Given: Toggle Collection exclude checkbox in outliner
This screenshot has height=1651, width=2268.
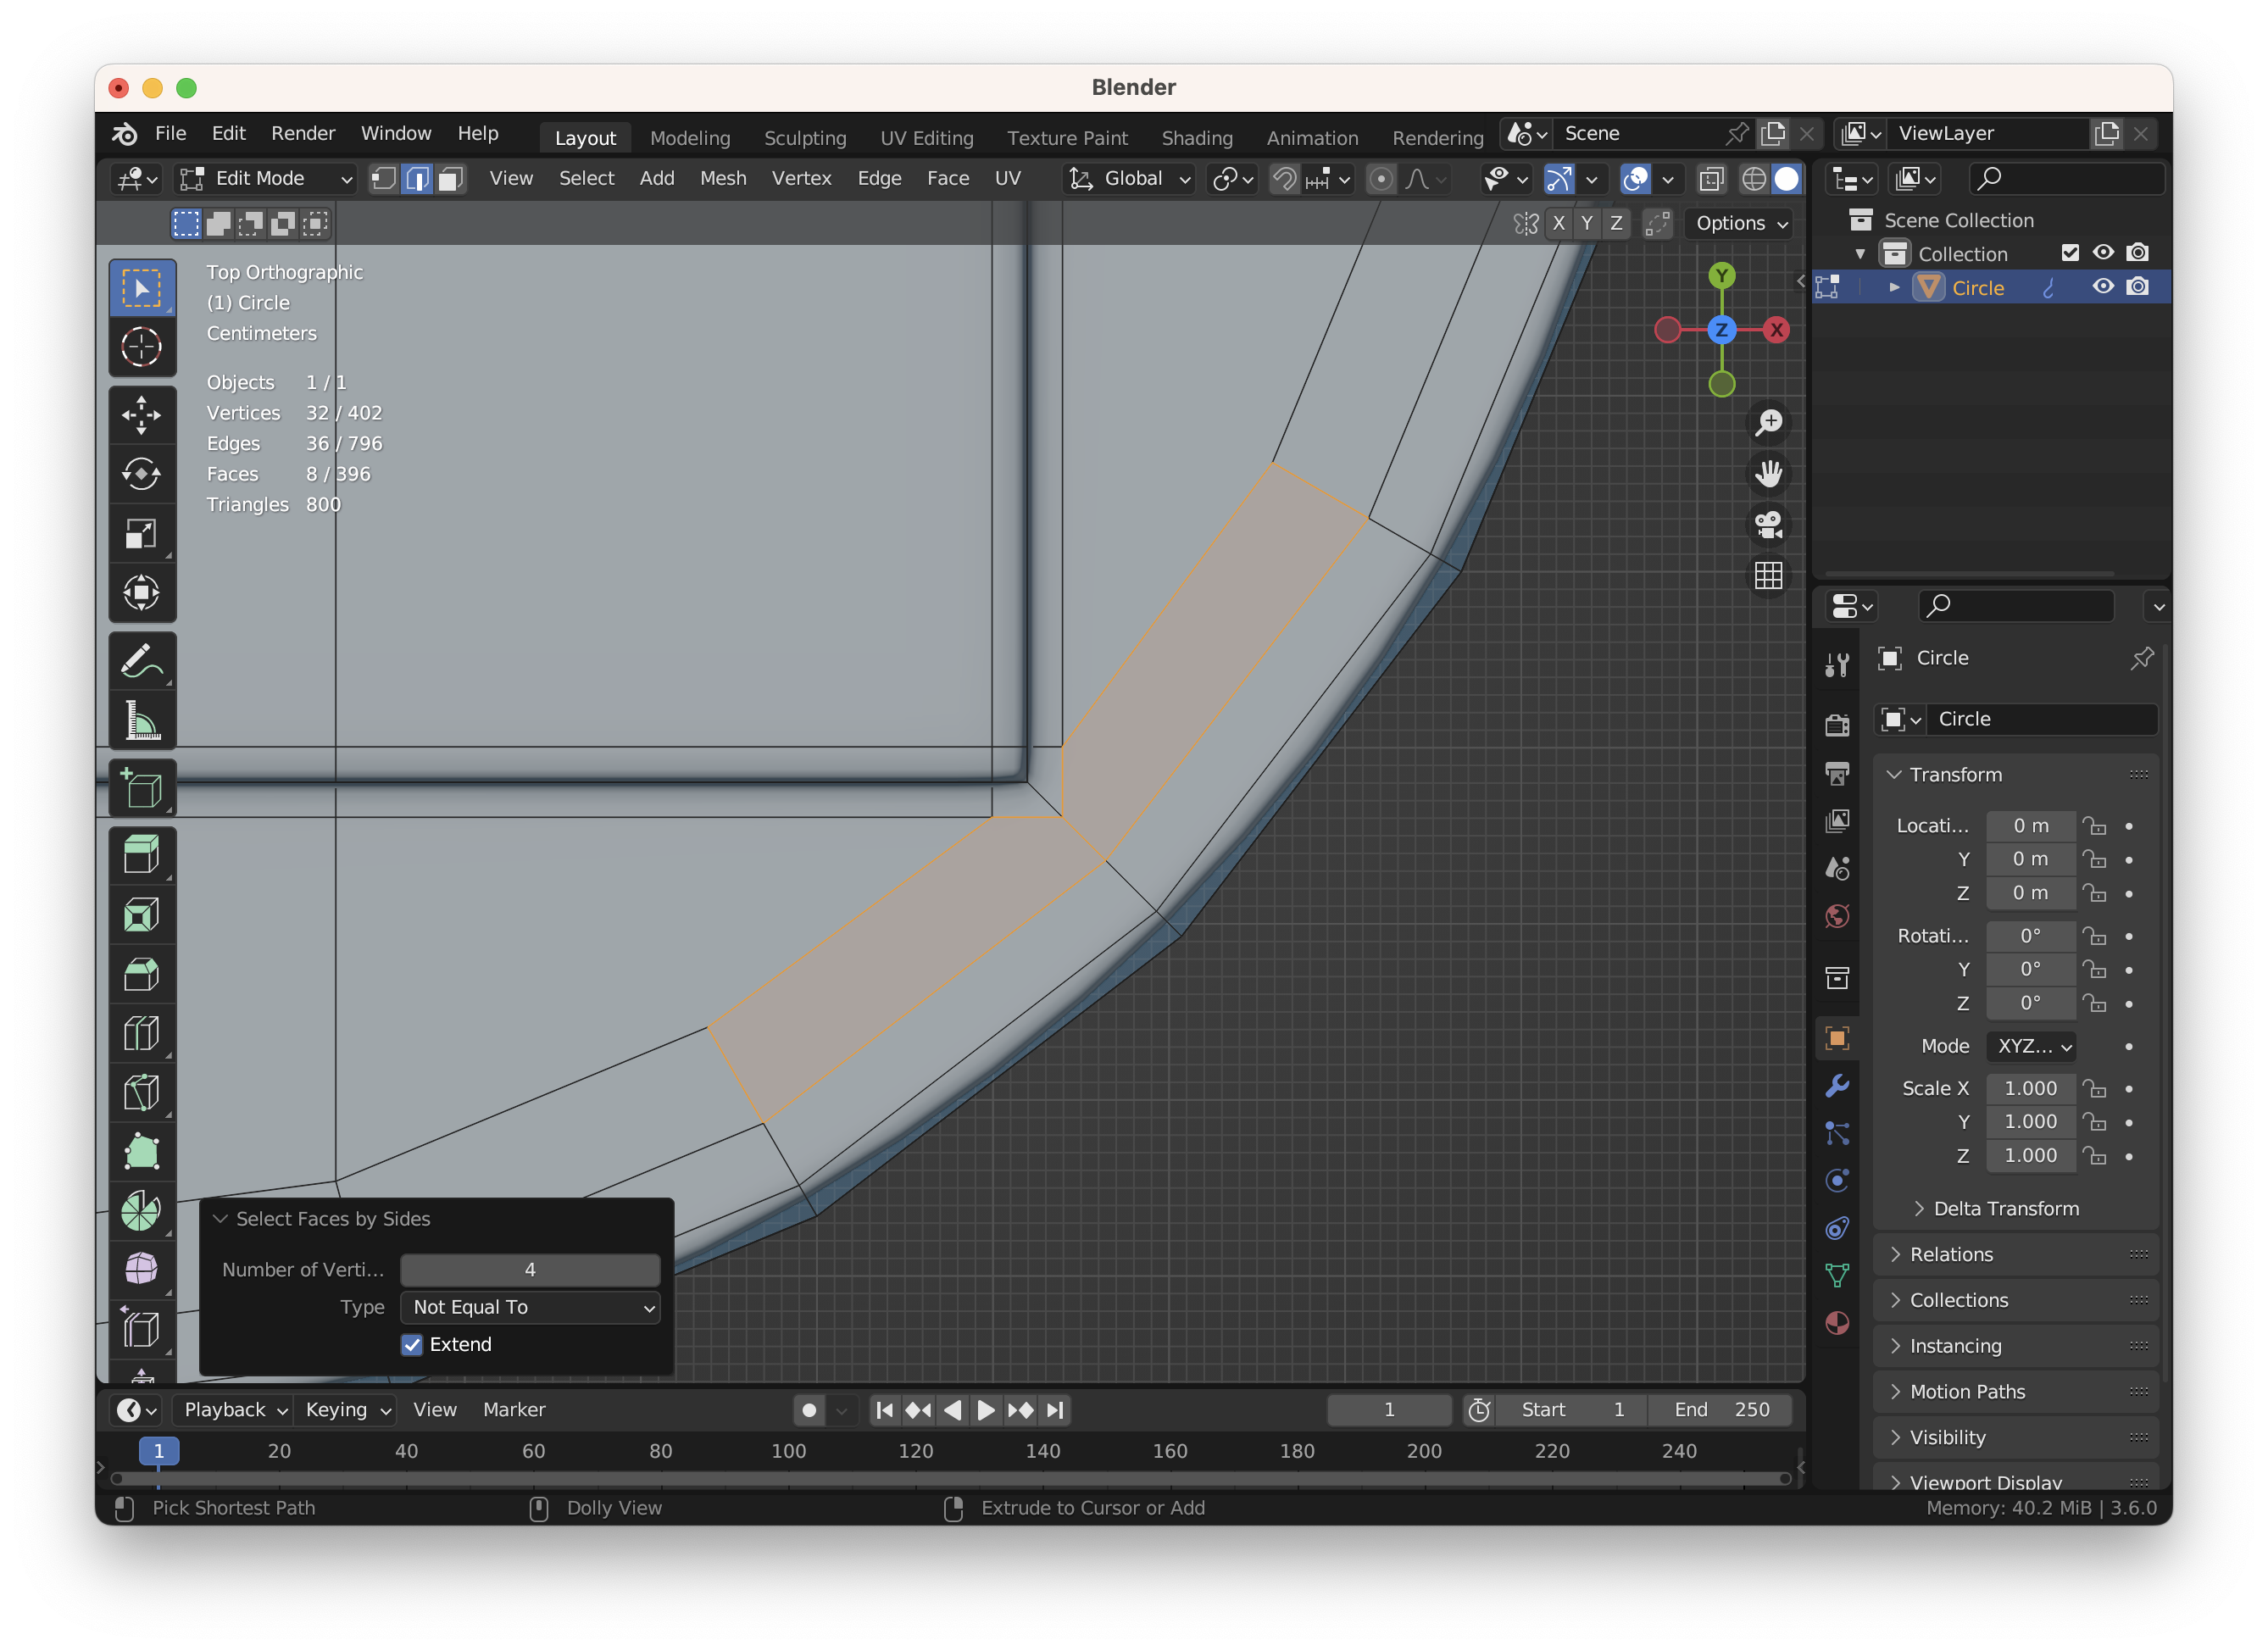Looking at the screenshot, I should click(x=2070, y=253).
